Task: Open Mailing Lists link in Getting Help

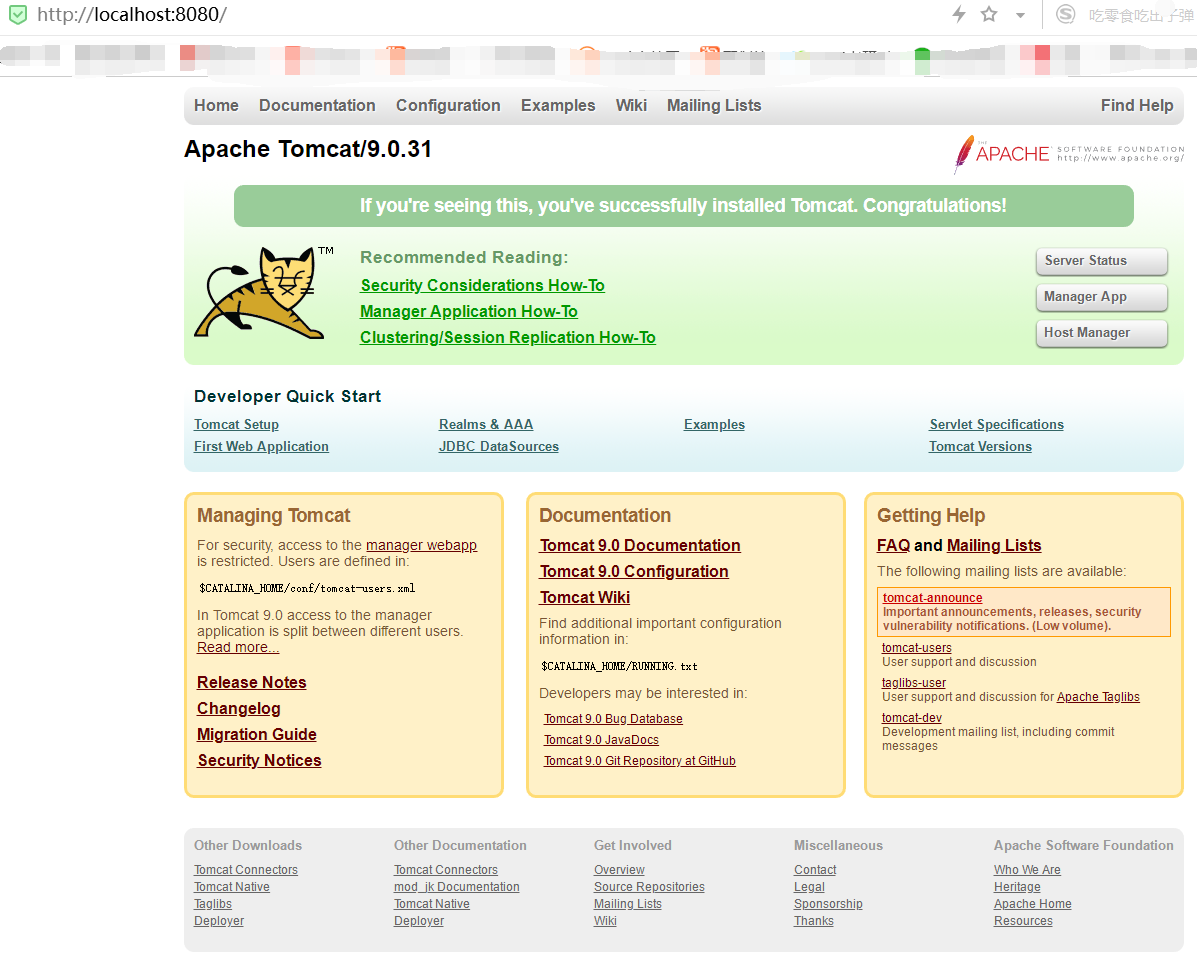Action: (x=994, y=546)
